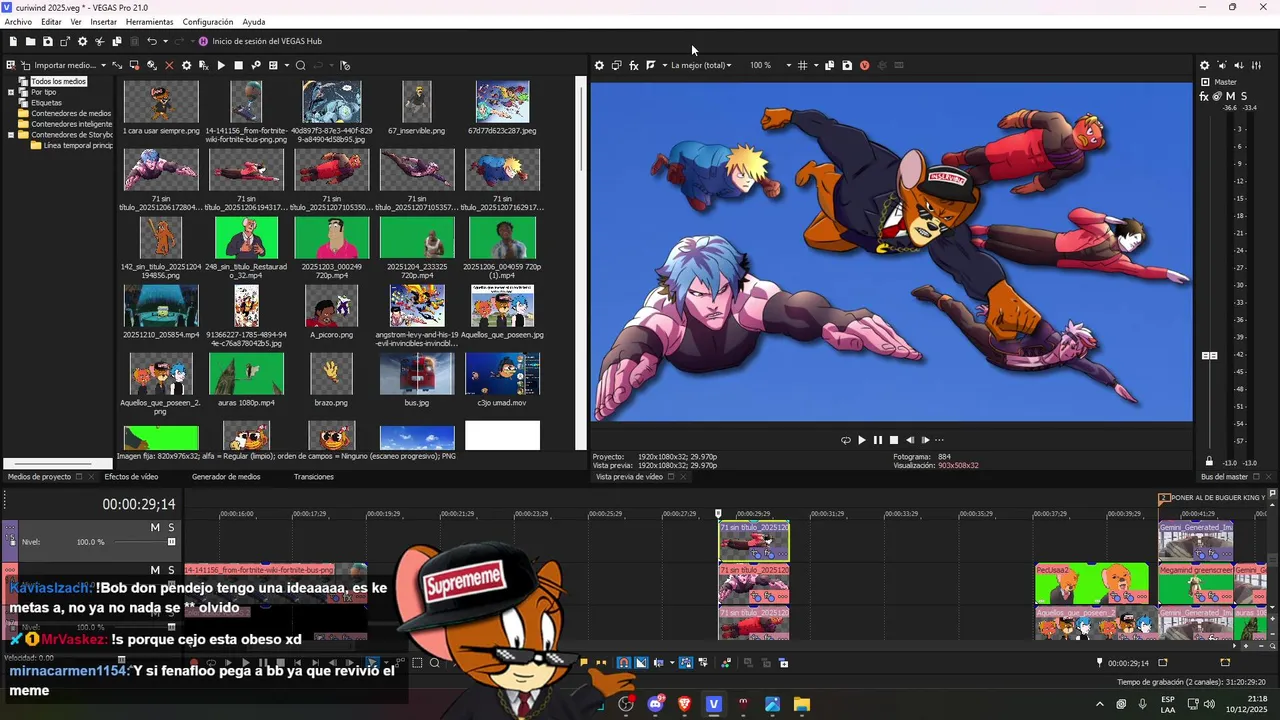Screen dimensions: 1280x720
Task: Expand the Por tipo tree node
Action: tap(11, 92)
